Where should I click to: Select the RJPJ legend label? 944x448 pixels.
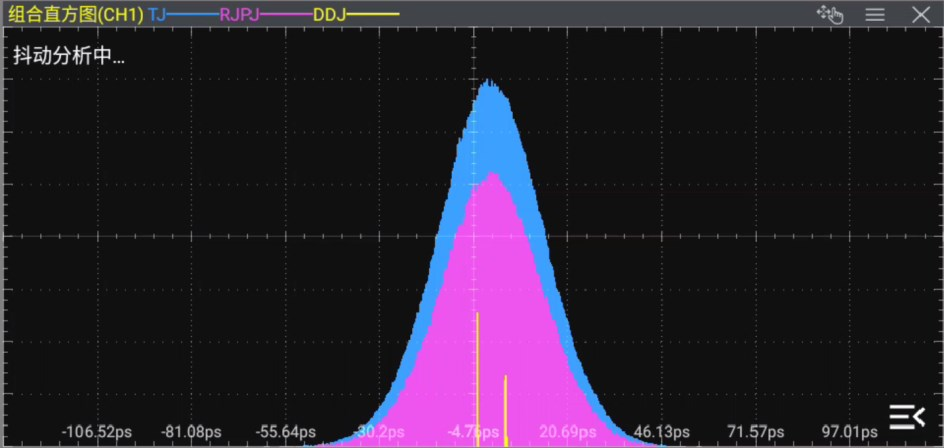click(239, 15)
